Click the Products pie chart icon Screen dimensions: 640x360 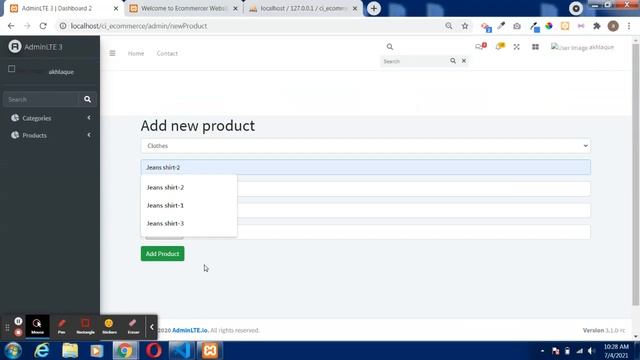coord(15,135)
